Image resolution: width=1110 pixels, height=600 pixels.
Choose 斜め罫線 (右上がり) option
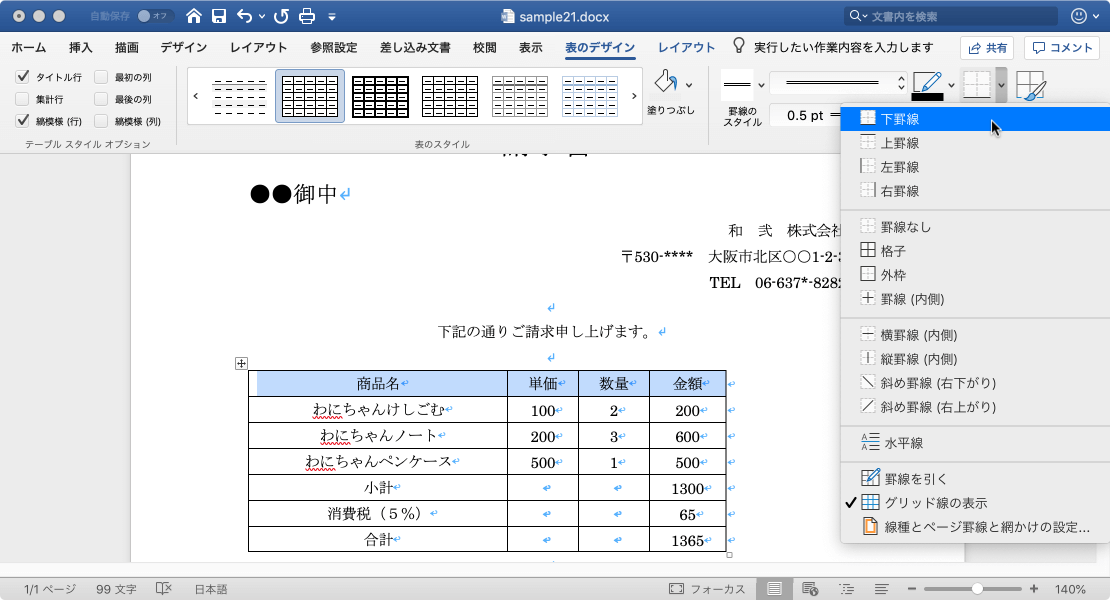pyautogui.click(x=975, y=408)
